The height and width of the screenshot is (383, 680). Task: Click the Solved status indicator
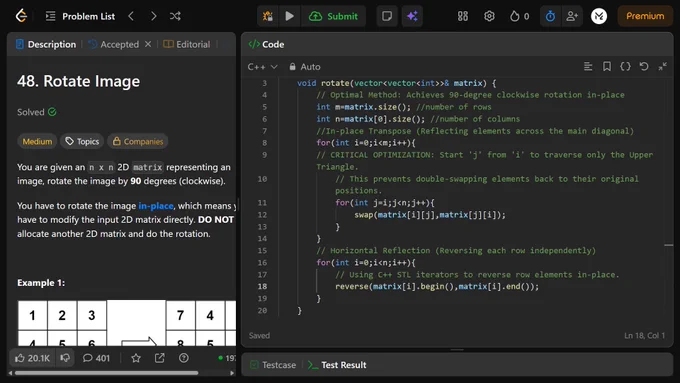click(37, 112)
